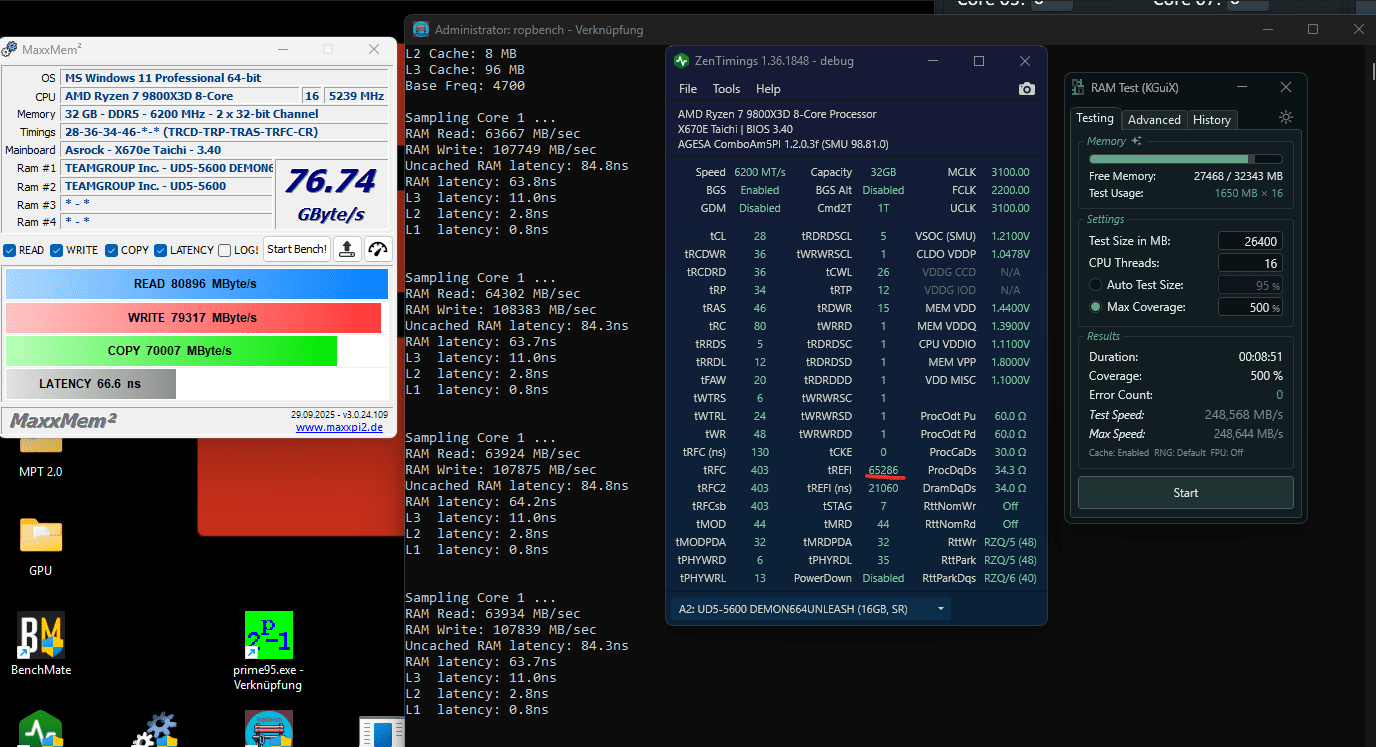Click the MaxxMem title bar app icon
This screenshot has height=747, width=1376.
tap(8, 49)
